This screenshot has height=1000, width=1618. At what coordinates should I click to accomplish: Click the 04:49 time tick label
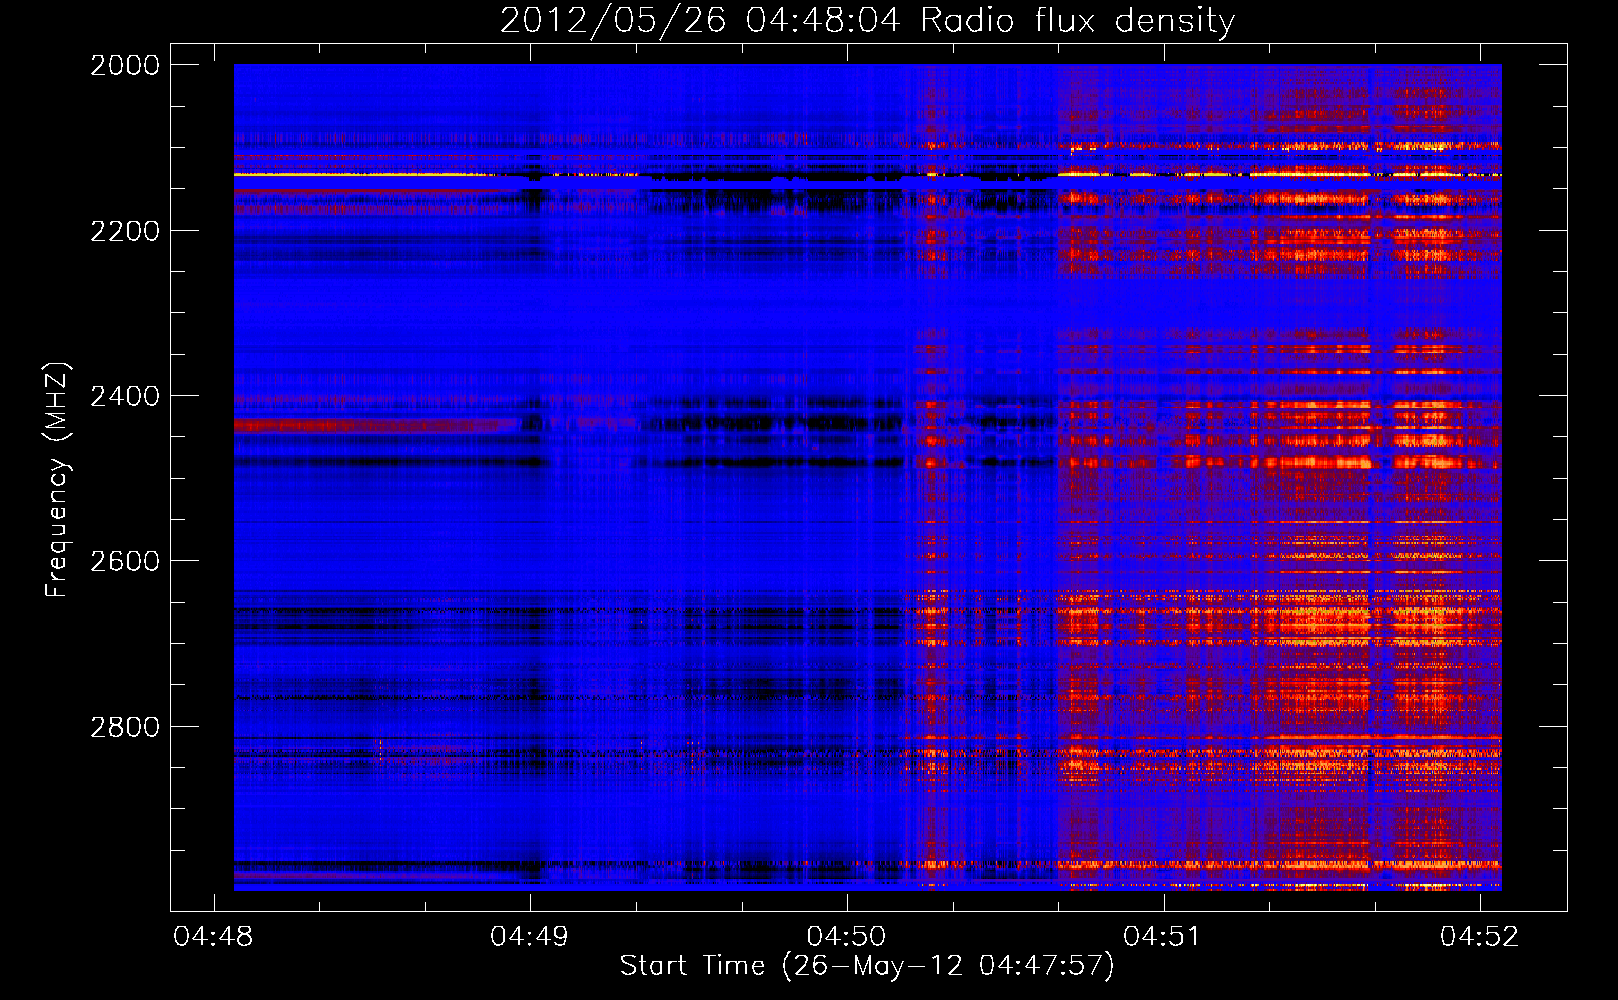click(x=529, y=936)
